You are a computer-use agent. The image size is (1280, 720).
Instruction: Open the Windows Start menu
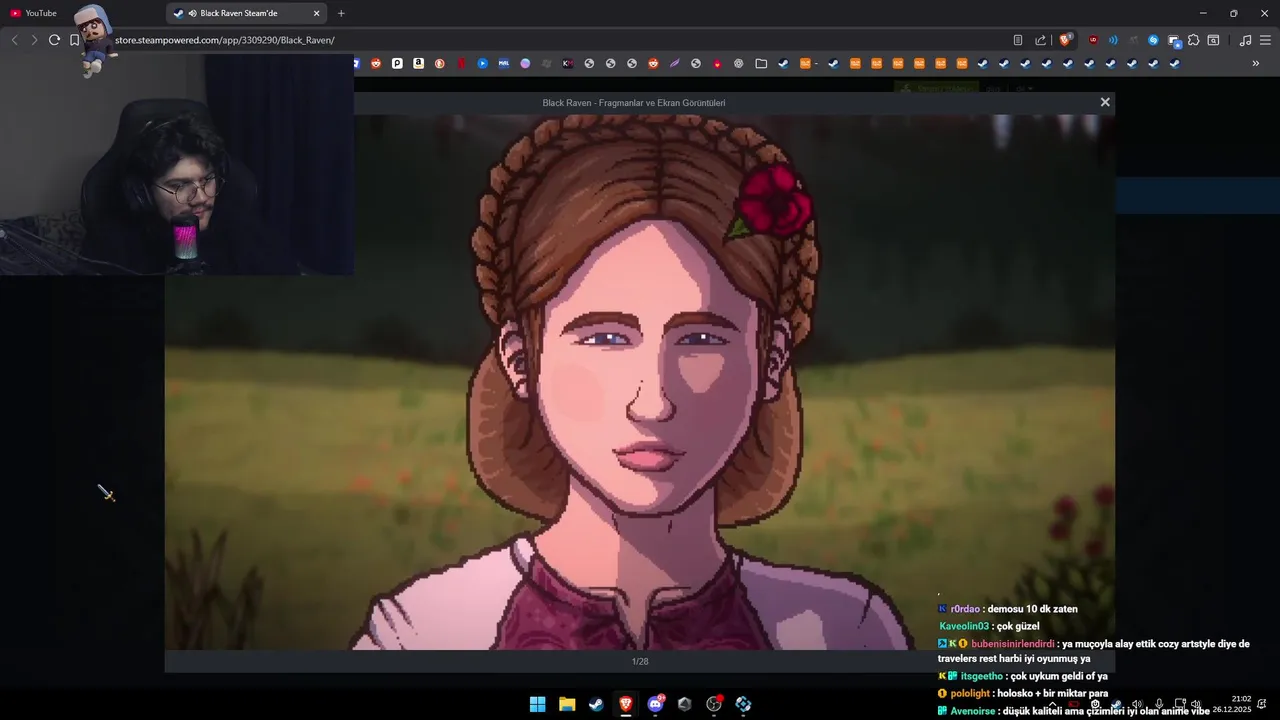[537, 704]
